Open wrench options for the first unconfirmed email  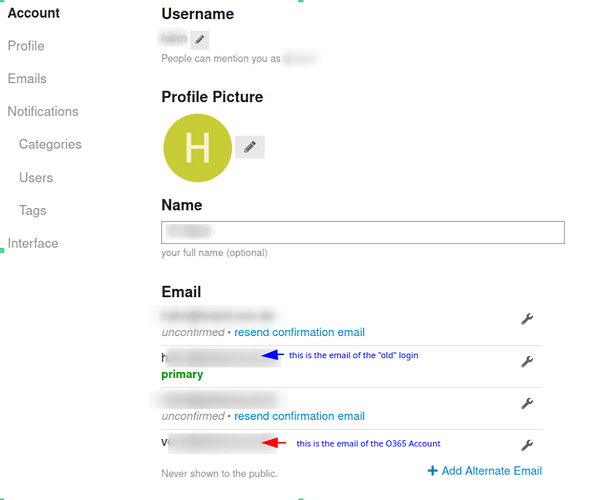pos(527,319)
